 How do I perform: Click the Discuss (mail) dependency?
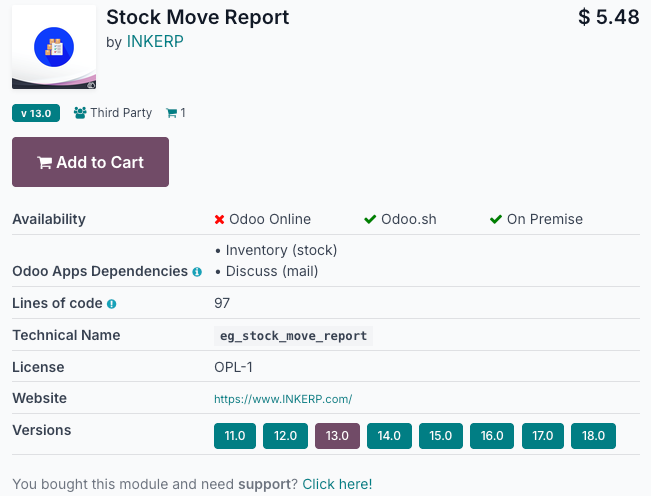272,271
